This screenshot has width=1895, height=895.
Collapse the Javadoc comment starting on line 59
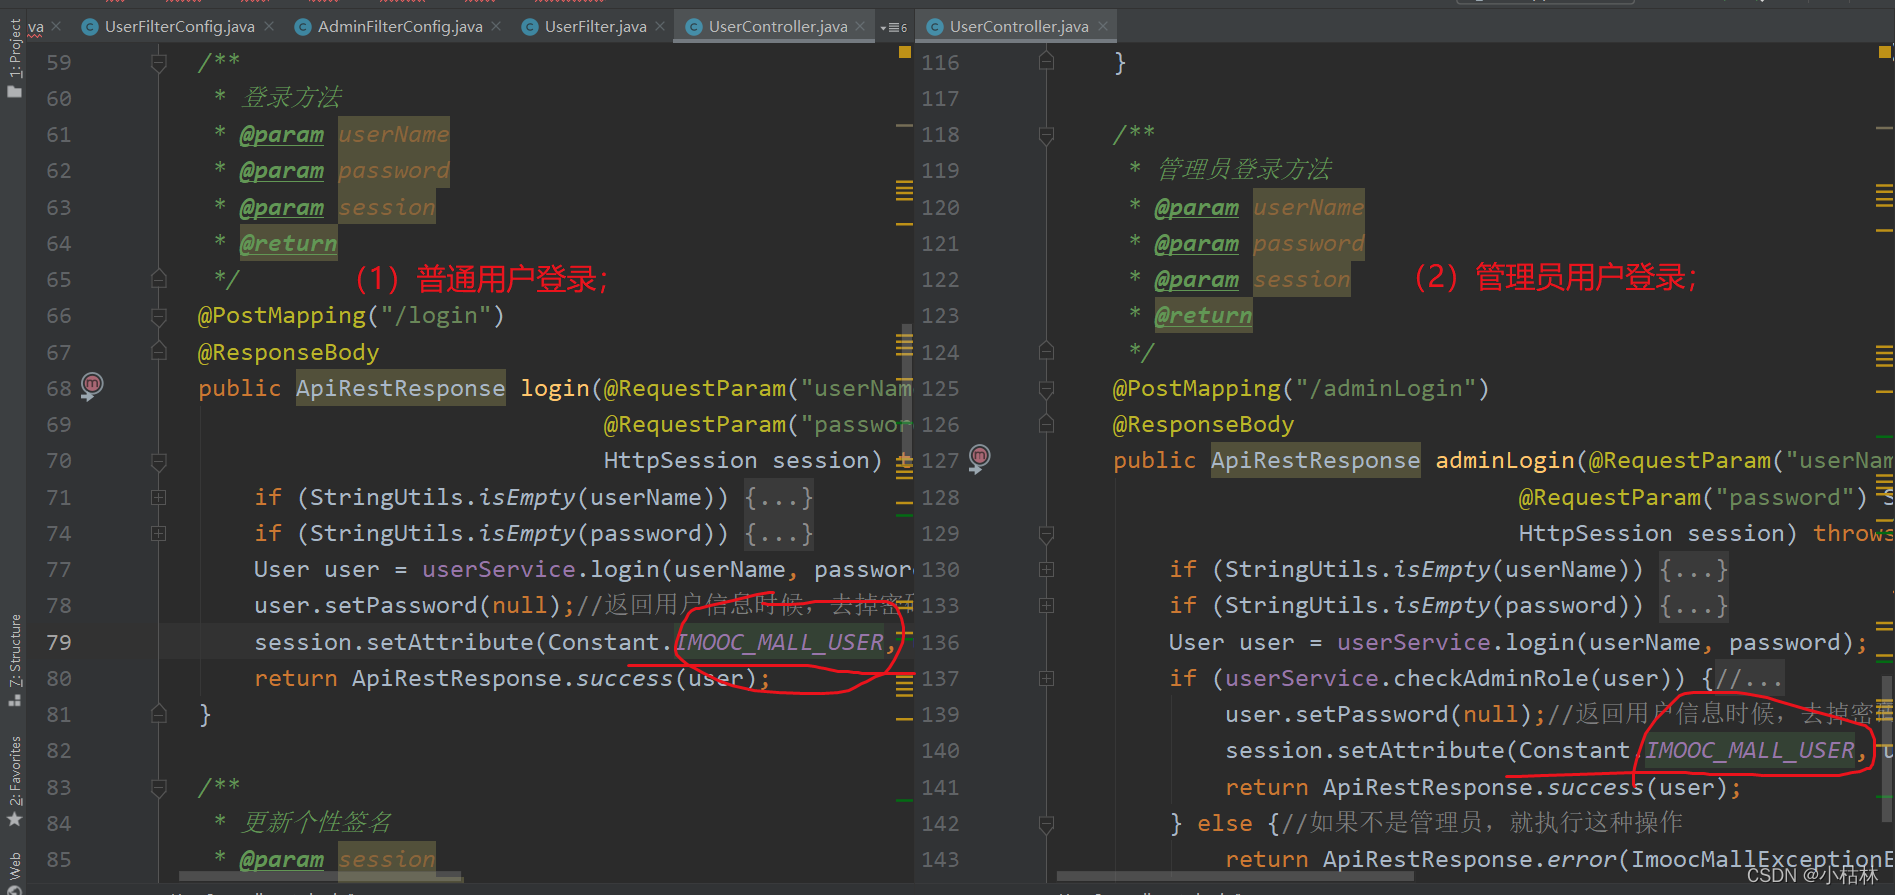(x=159, y=62)
